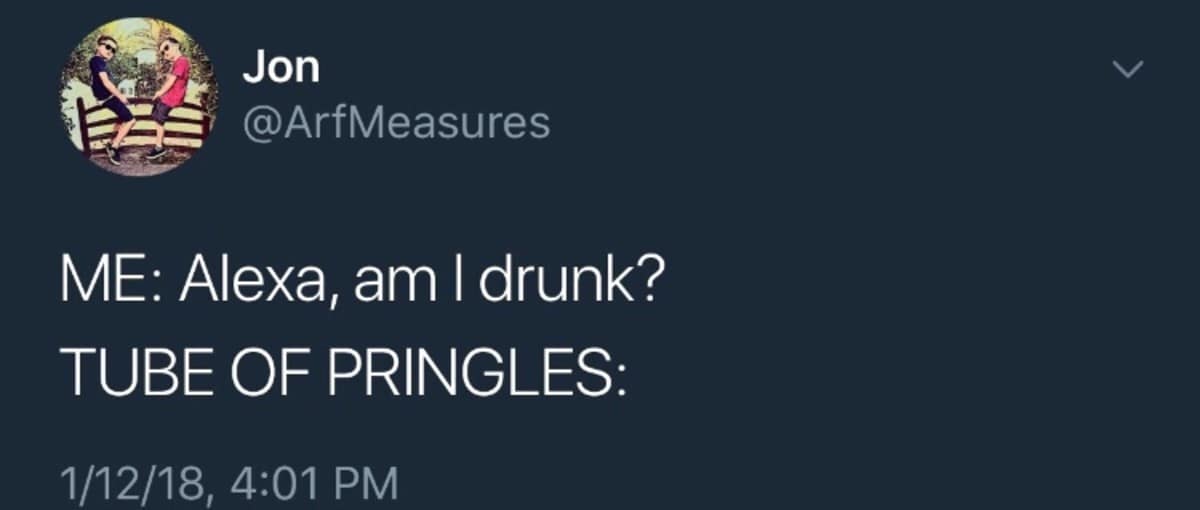Click the tweet timestamp 1/12/18, 4:01 PM
Viewport: 1200px width, 510px height.
point(229,483)
